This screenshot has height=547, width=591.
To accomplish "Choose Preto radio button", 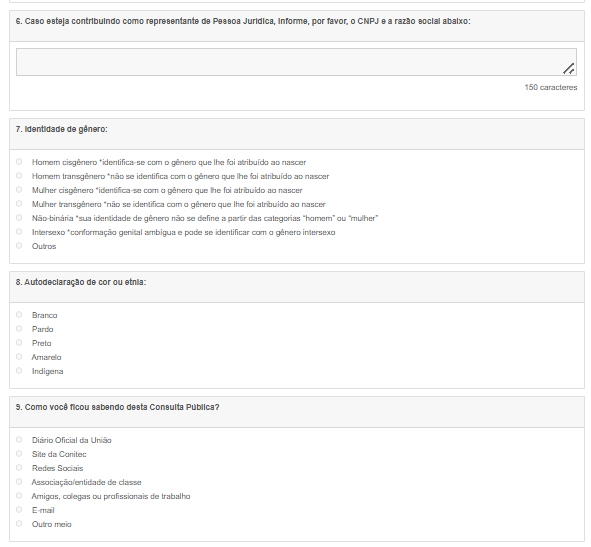I will point(19,343).
